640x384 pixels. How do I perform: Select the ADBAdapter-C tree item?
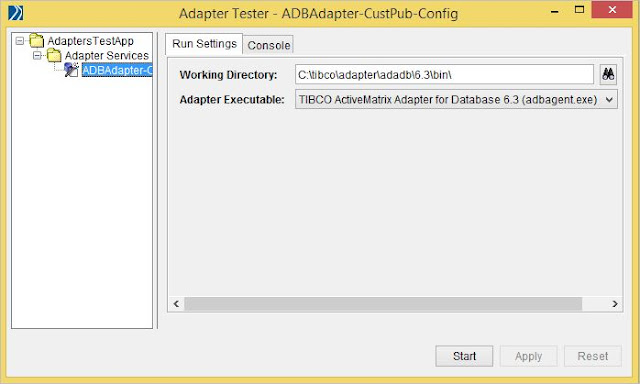[117, 70]
